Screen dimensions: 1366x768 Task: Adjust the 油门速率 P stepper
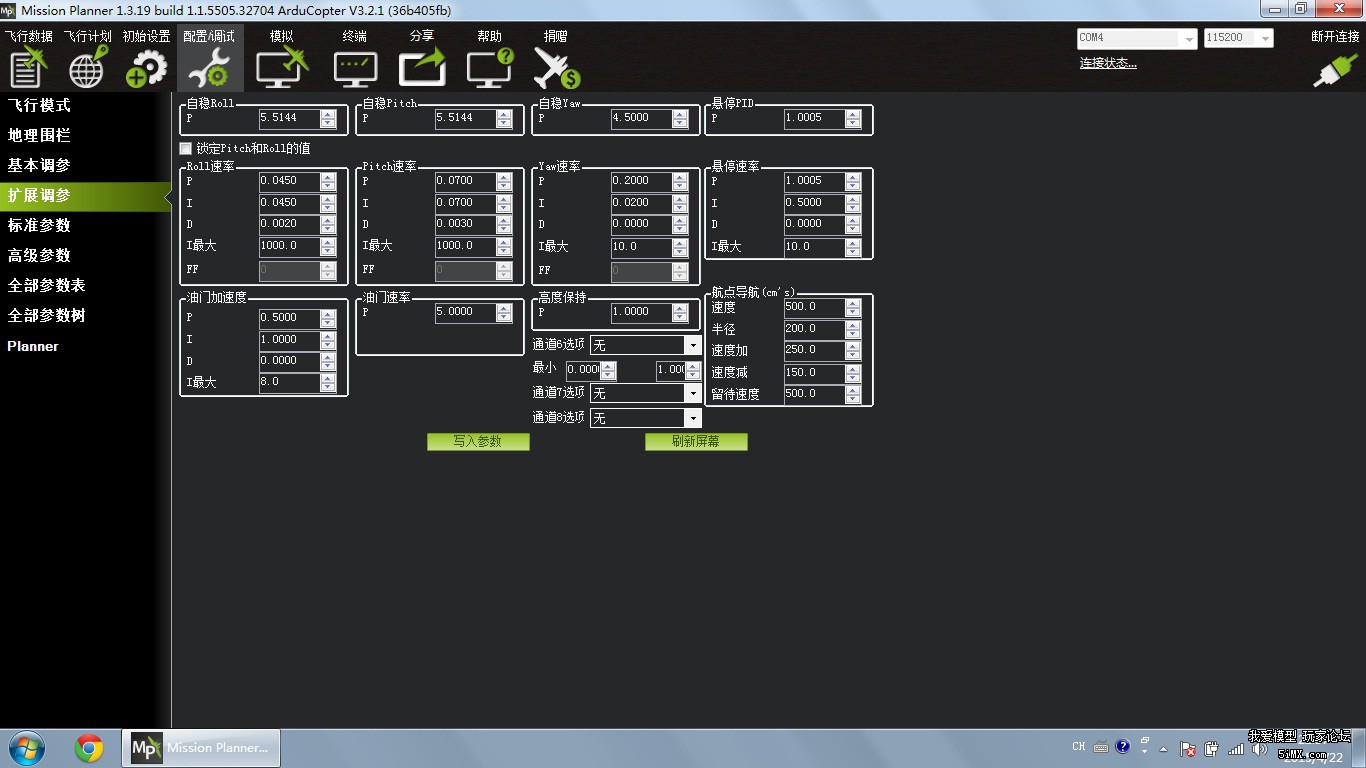504,312
